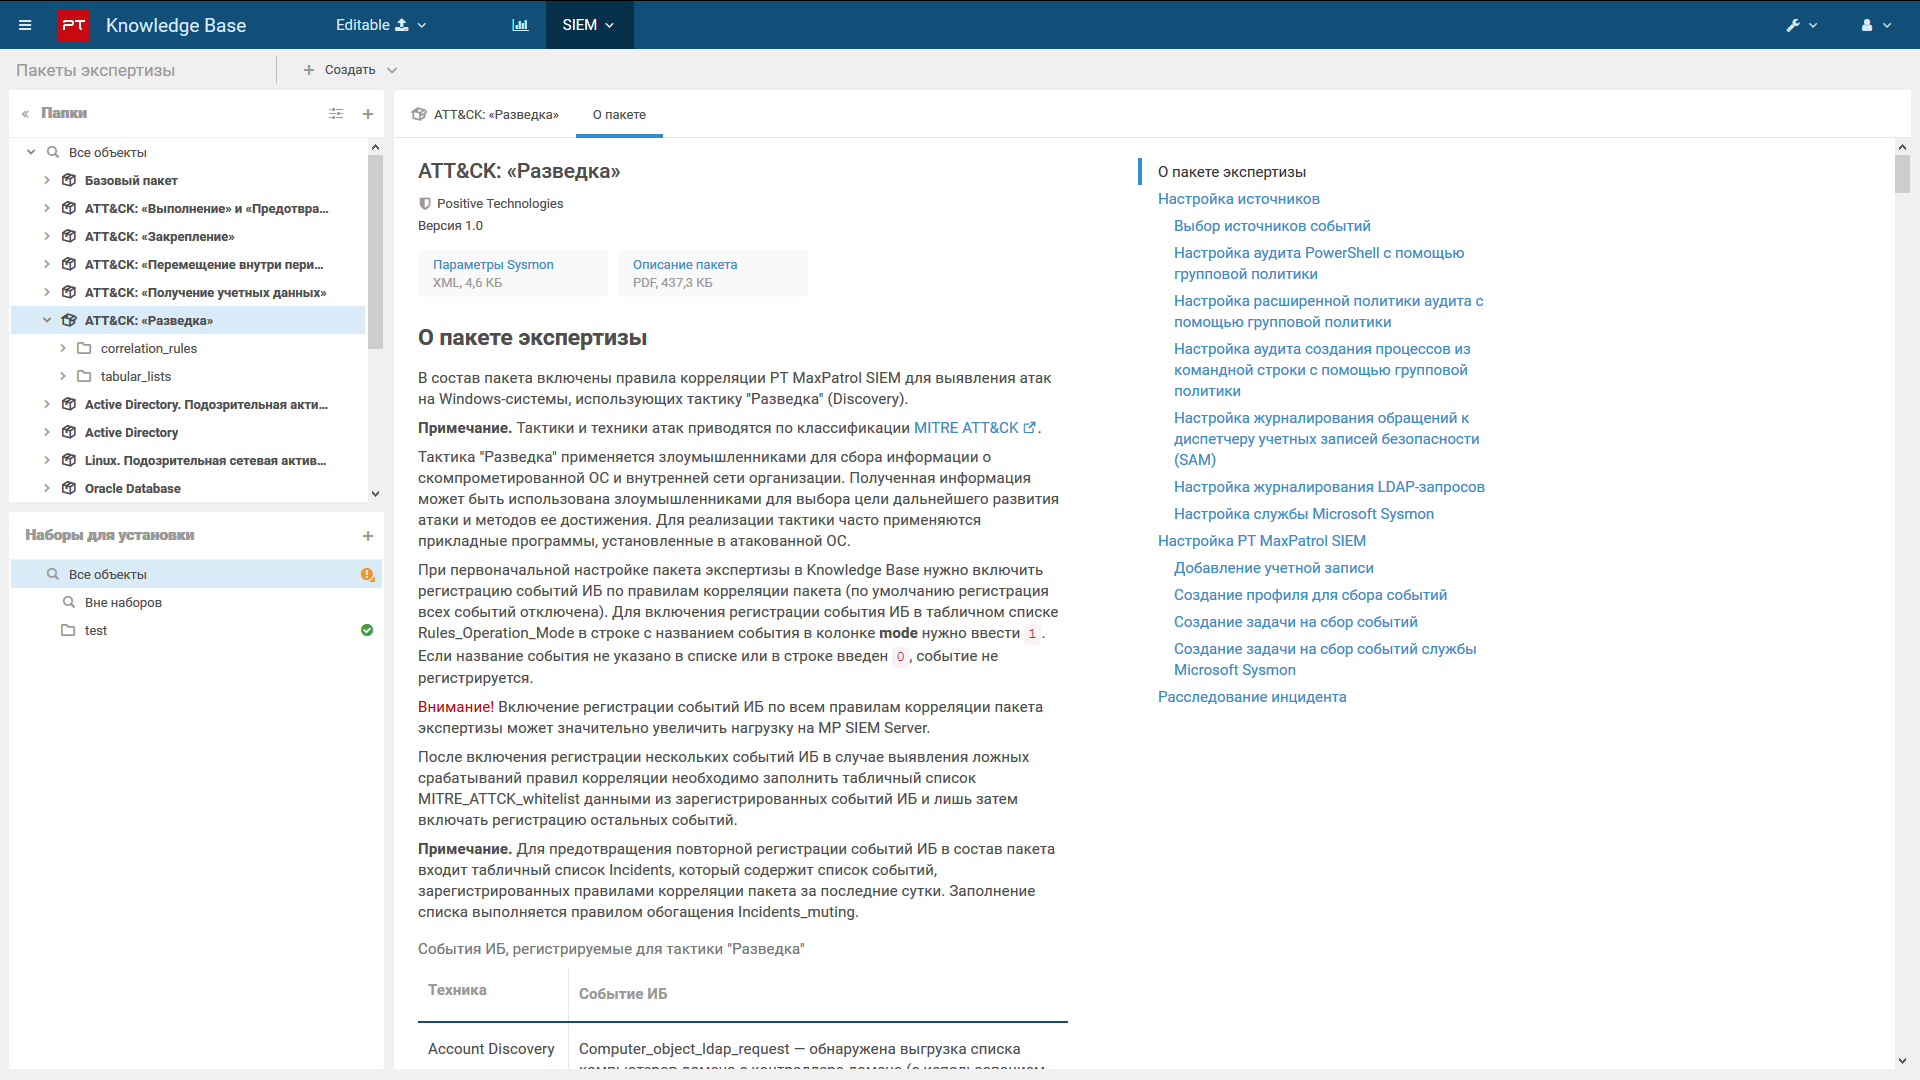Open the chart dashboard icon
This screenshot has width=1920, height=1080.
520,25
